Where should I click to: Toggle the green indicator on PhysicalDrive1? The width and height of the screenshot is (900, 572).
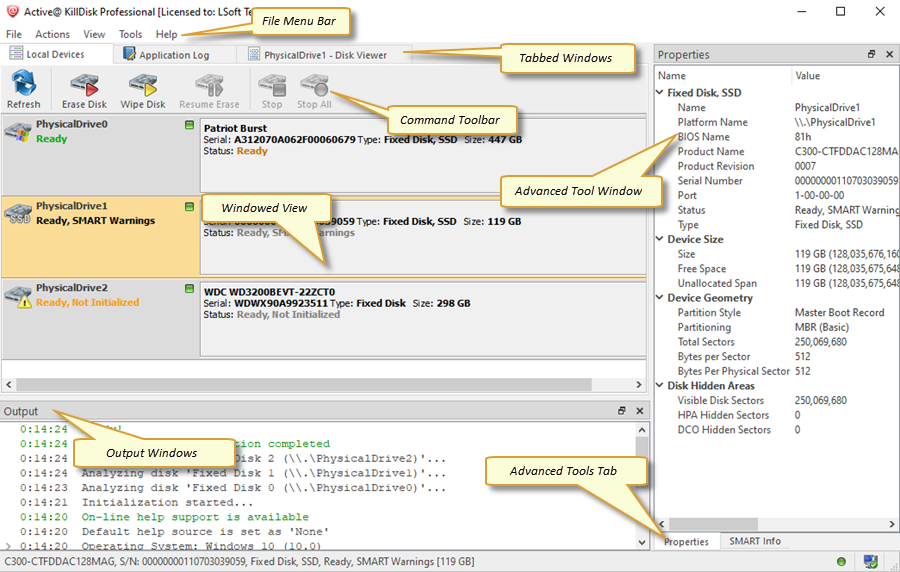click(190, 207)
